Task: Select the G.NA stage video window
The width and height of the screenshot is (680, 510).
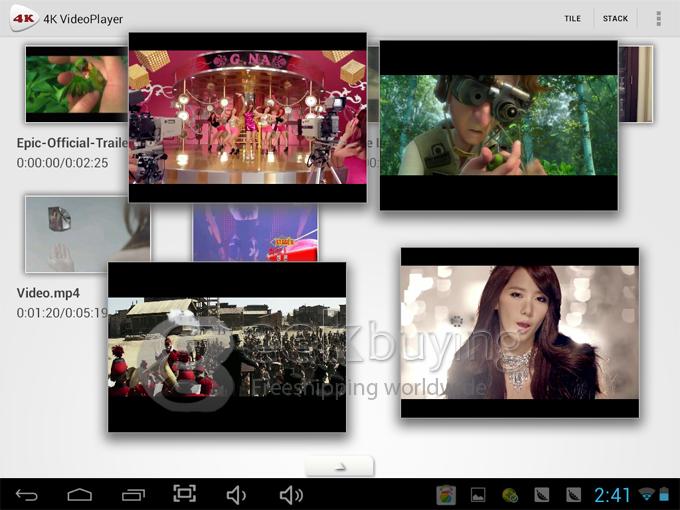Action: coord(248,118)
